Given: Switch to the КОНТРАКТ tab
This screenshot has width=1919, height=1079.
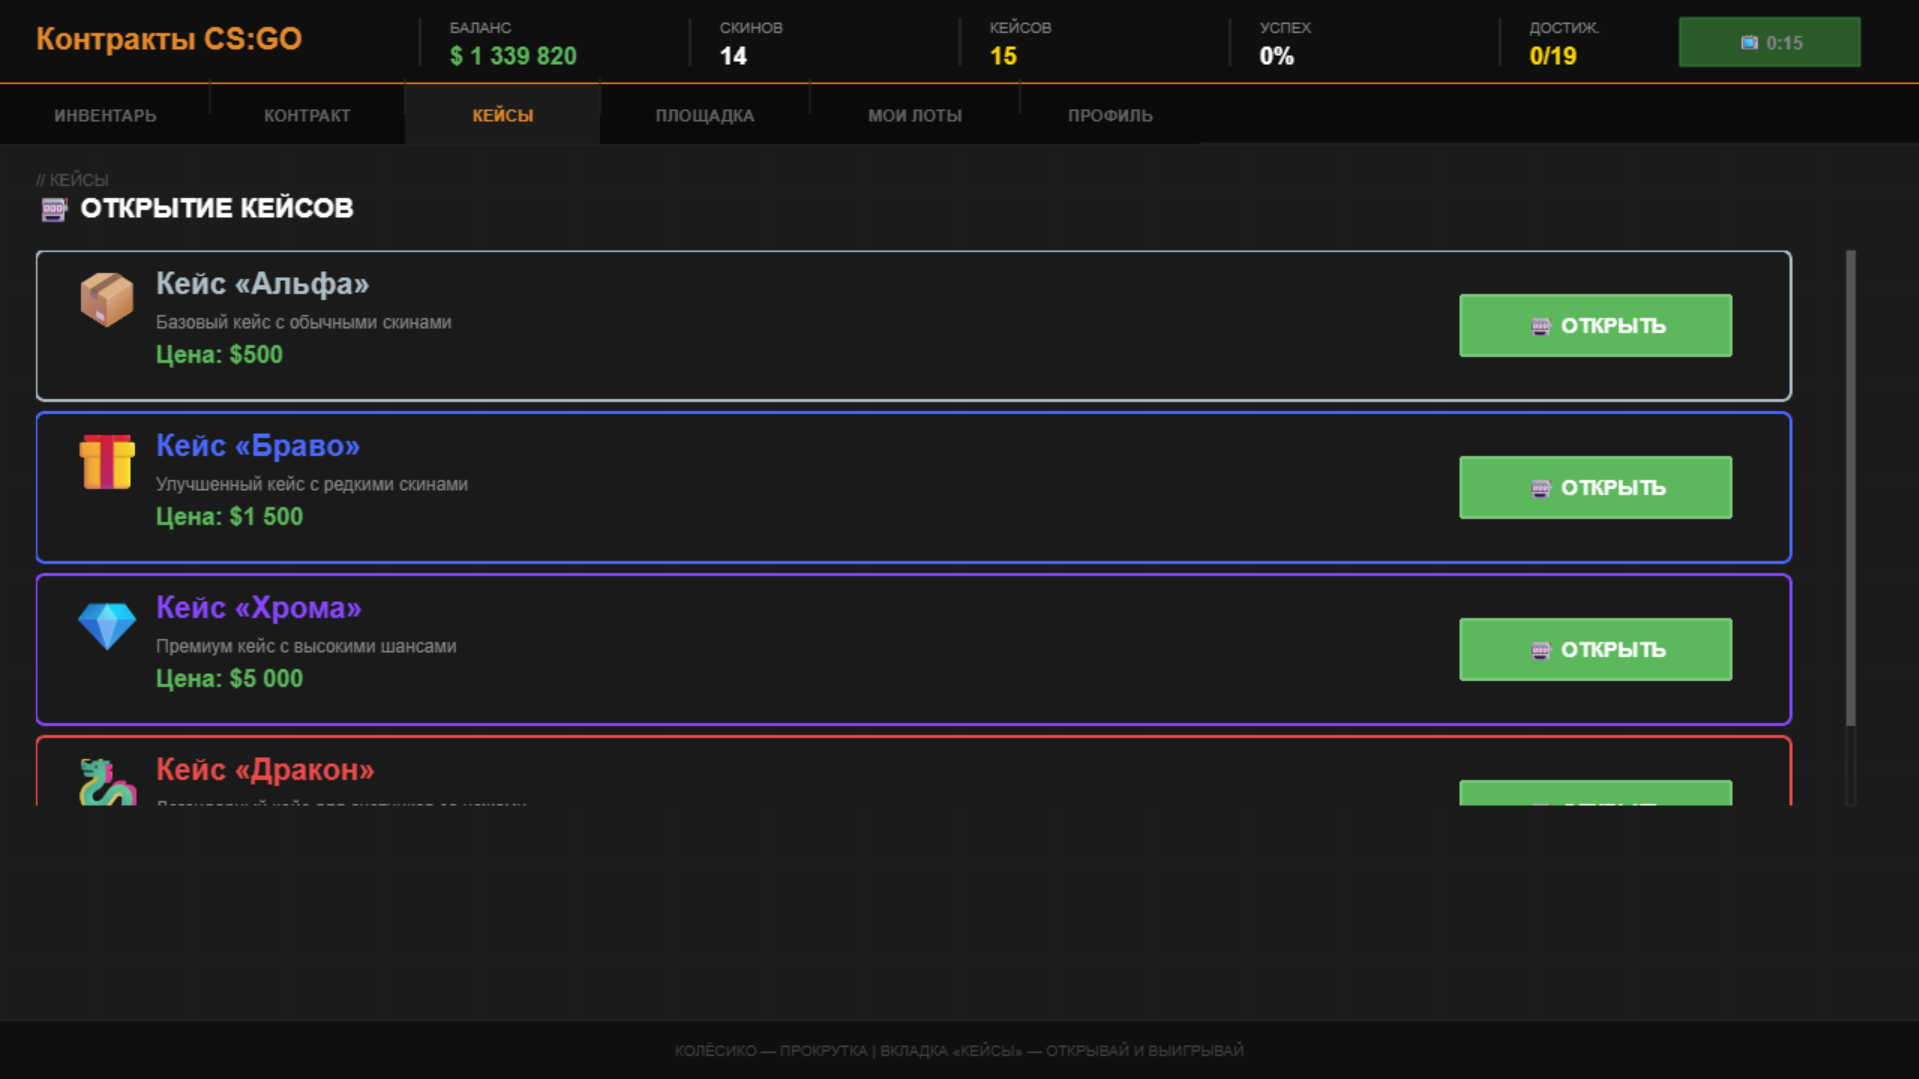Looking at the screenshot, I should tap(307, 116).
